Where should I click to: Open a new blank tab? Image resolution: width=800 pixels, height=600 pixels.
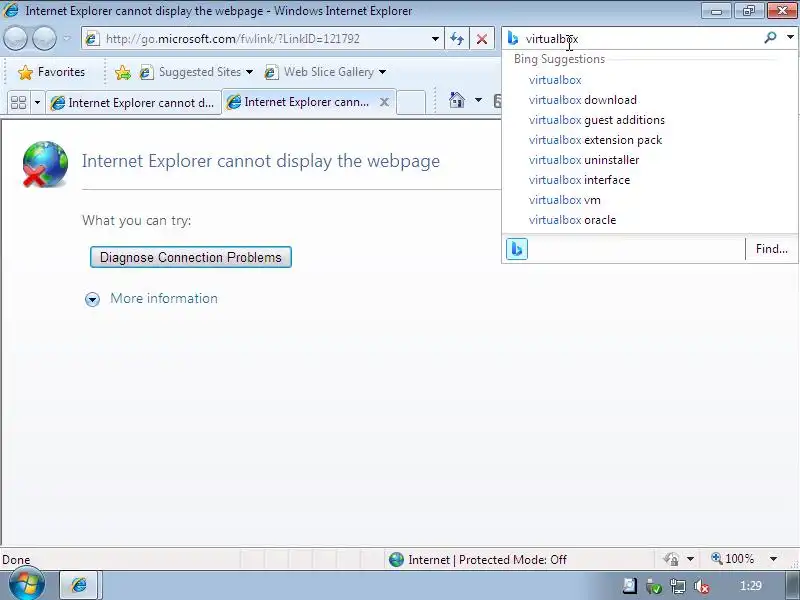coord(411,103)
